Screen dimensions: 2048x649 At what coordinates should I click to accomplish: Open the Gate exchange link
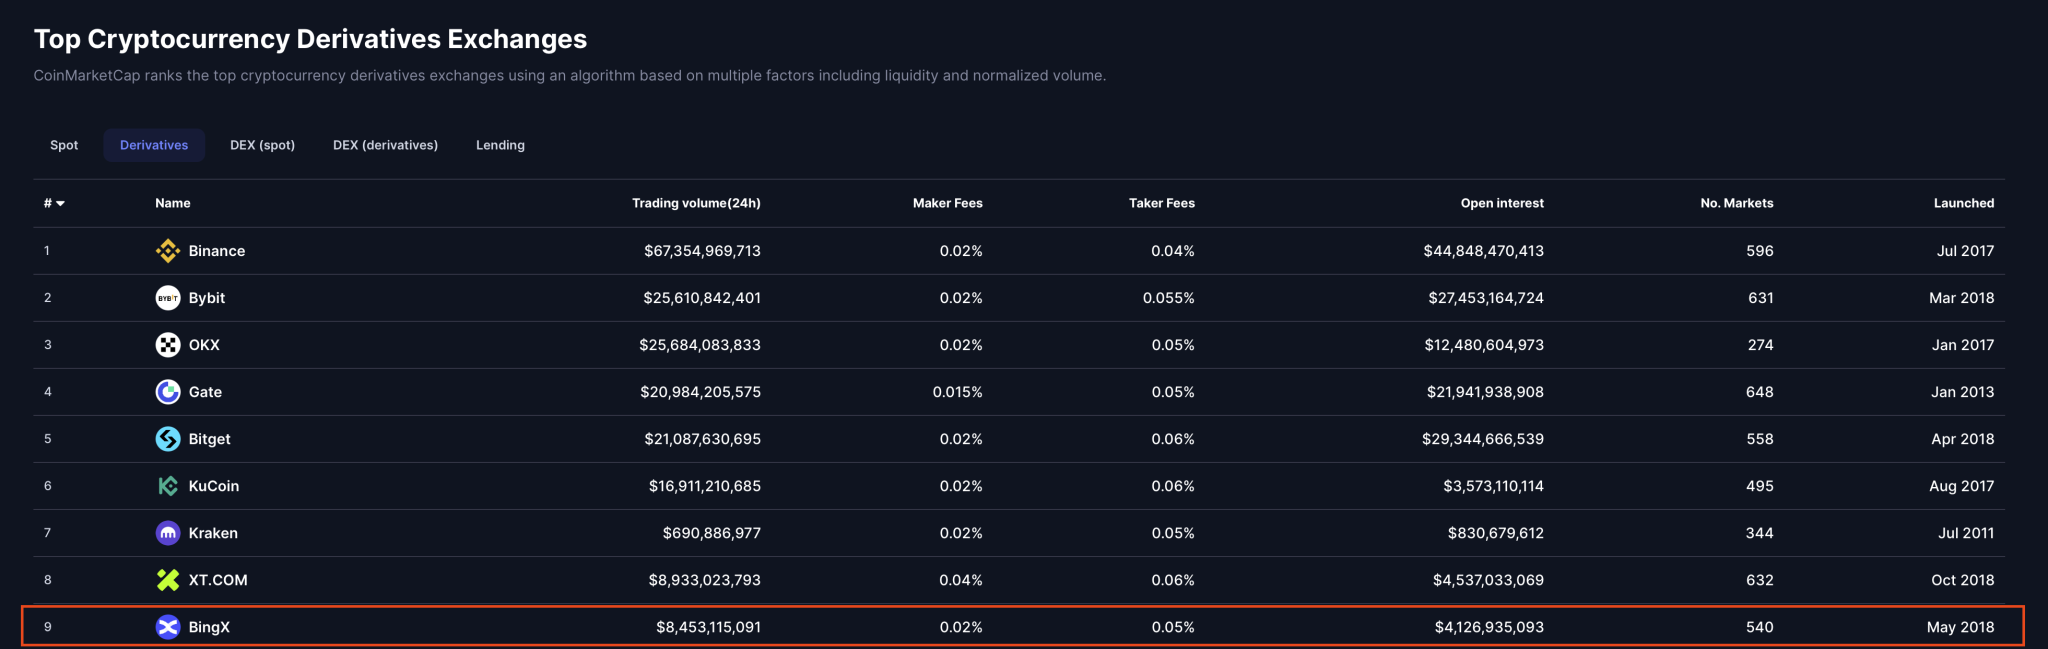point(205,392)
